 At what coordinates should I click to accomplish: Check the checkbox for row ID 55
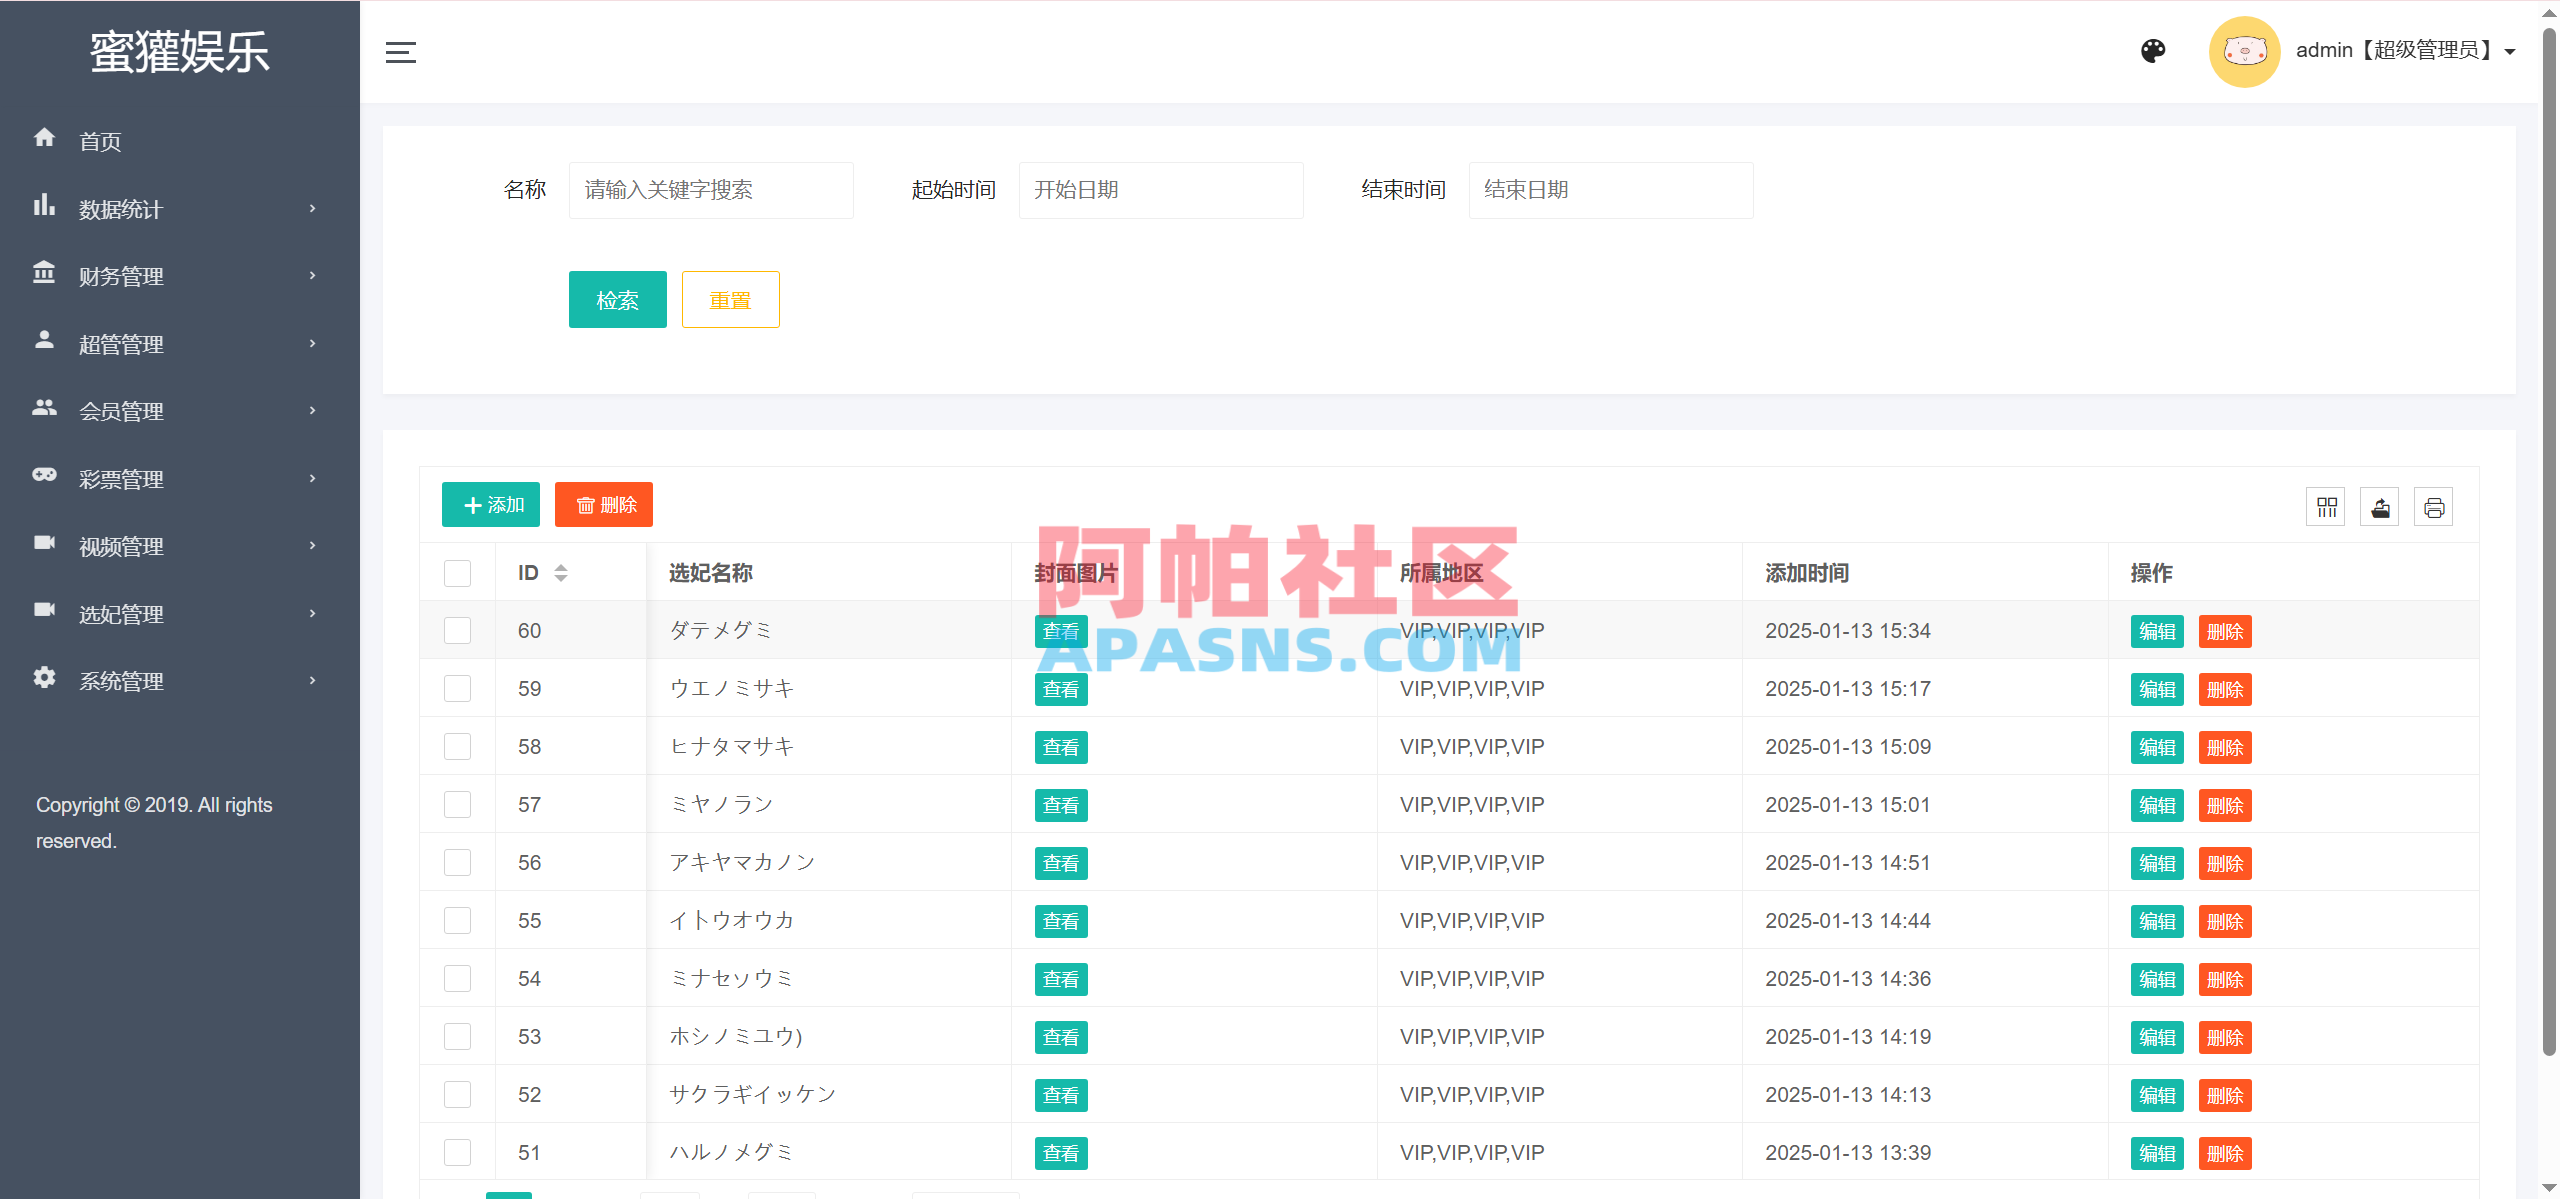(x=457, y=920)
